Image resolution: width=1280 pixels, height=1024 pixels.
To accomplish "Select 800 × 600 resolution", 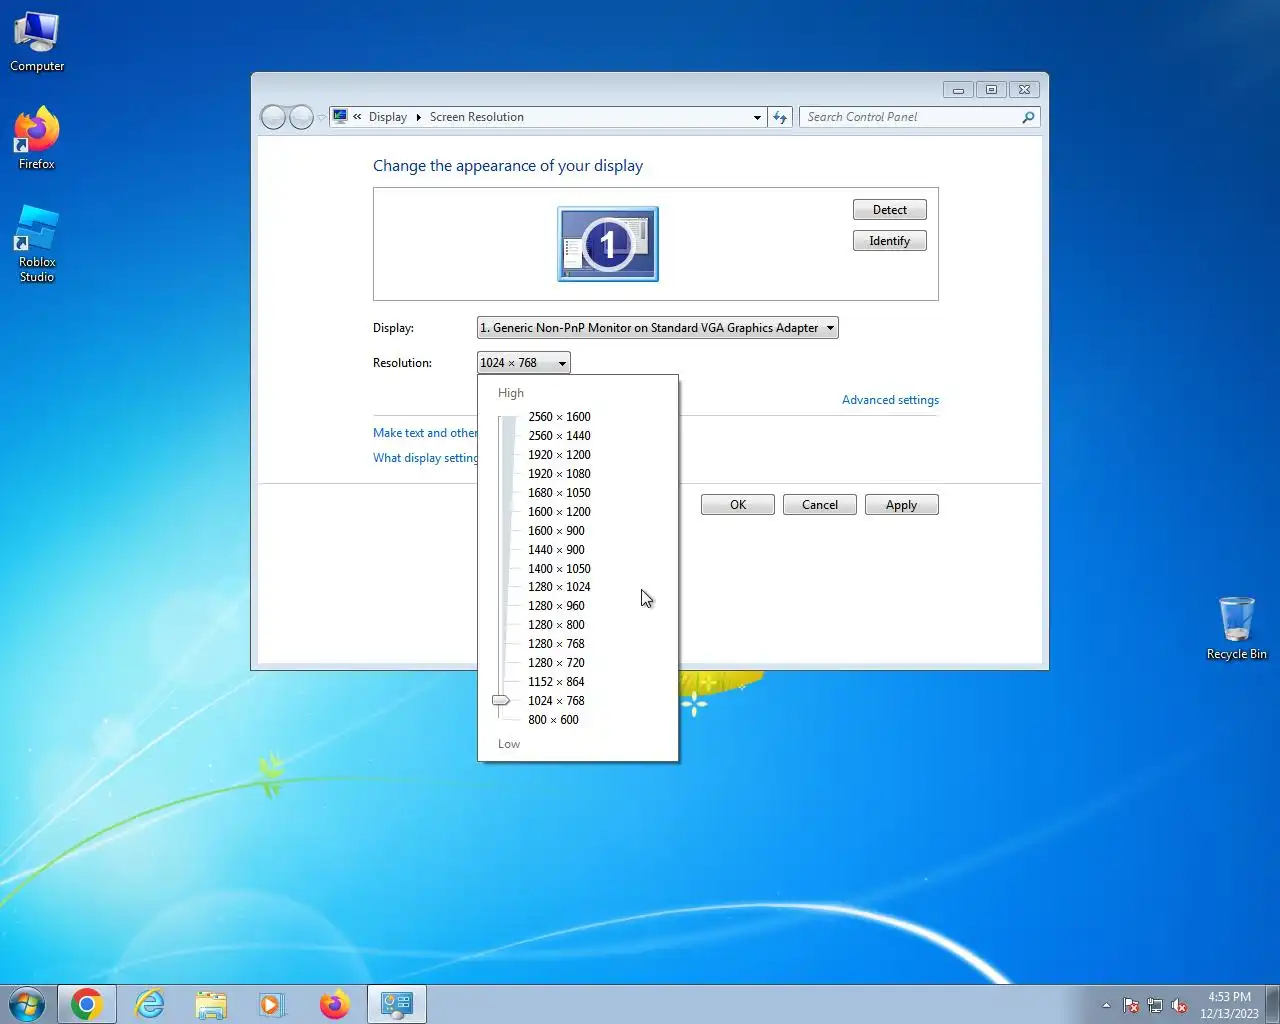I will coord(553,720).
